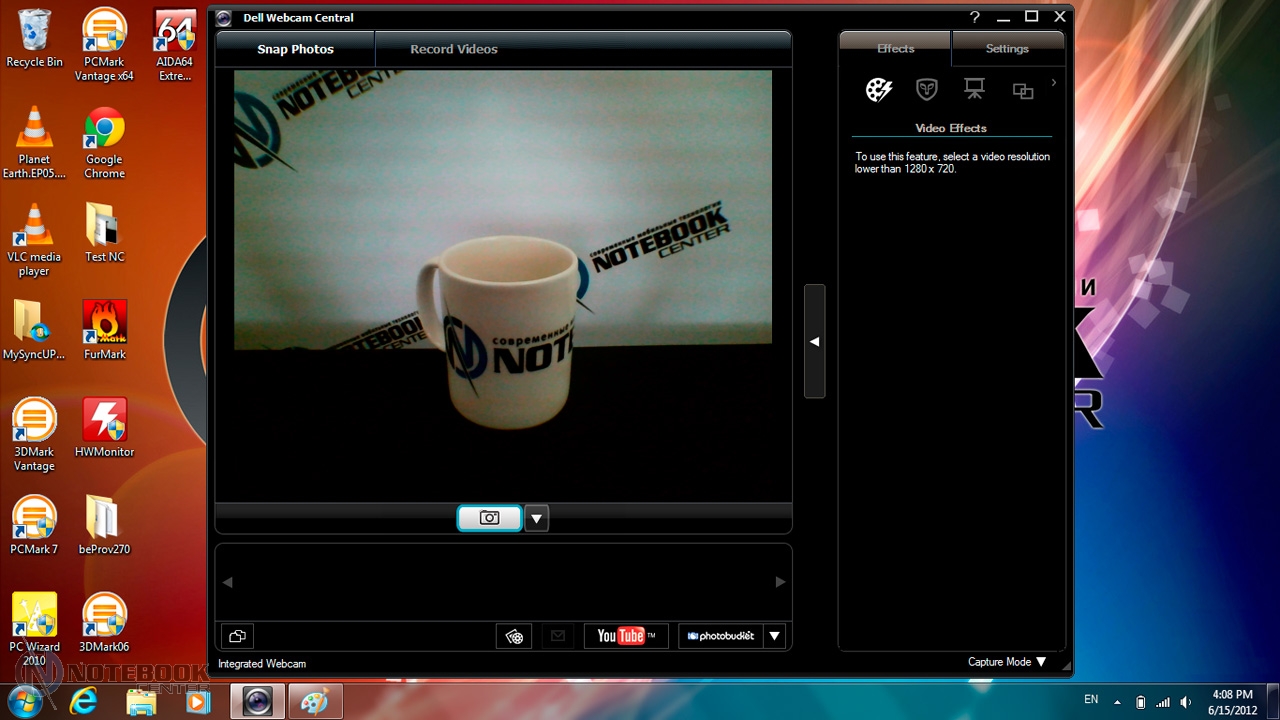
Task: Select the Video Effects palette icon
Action: tap(878, 90)
